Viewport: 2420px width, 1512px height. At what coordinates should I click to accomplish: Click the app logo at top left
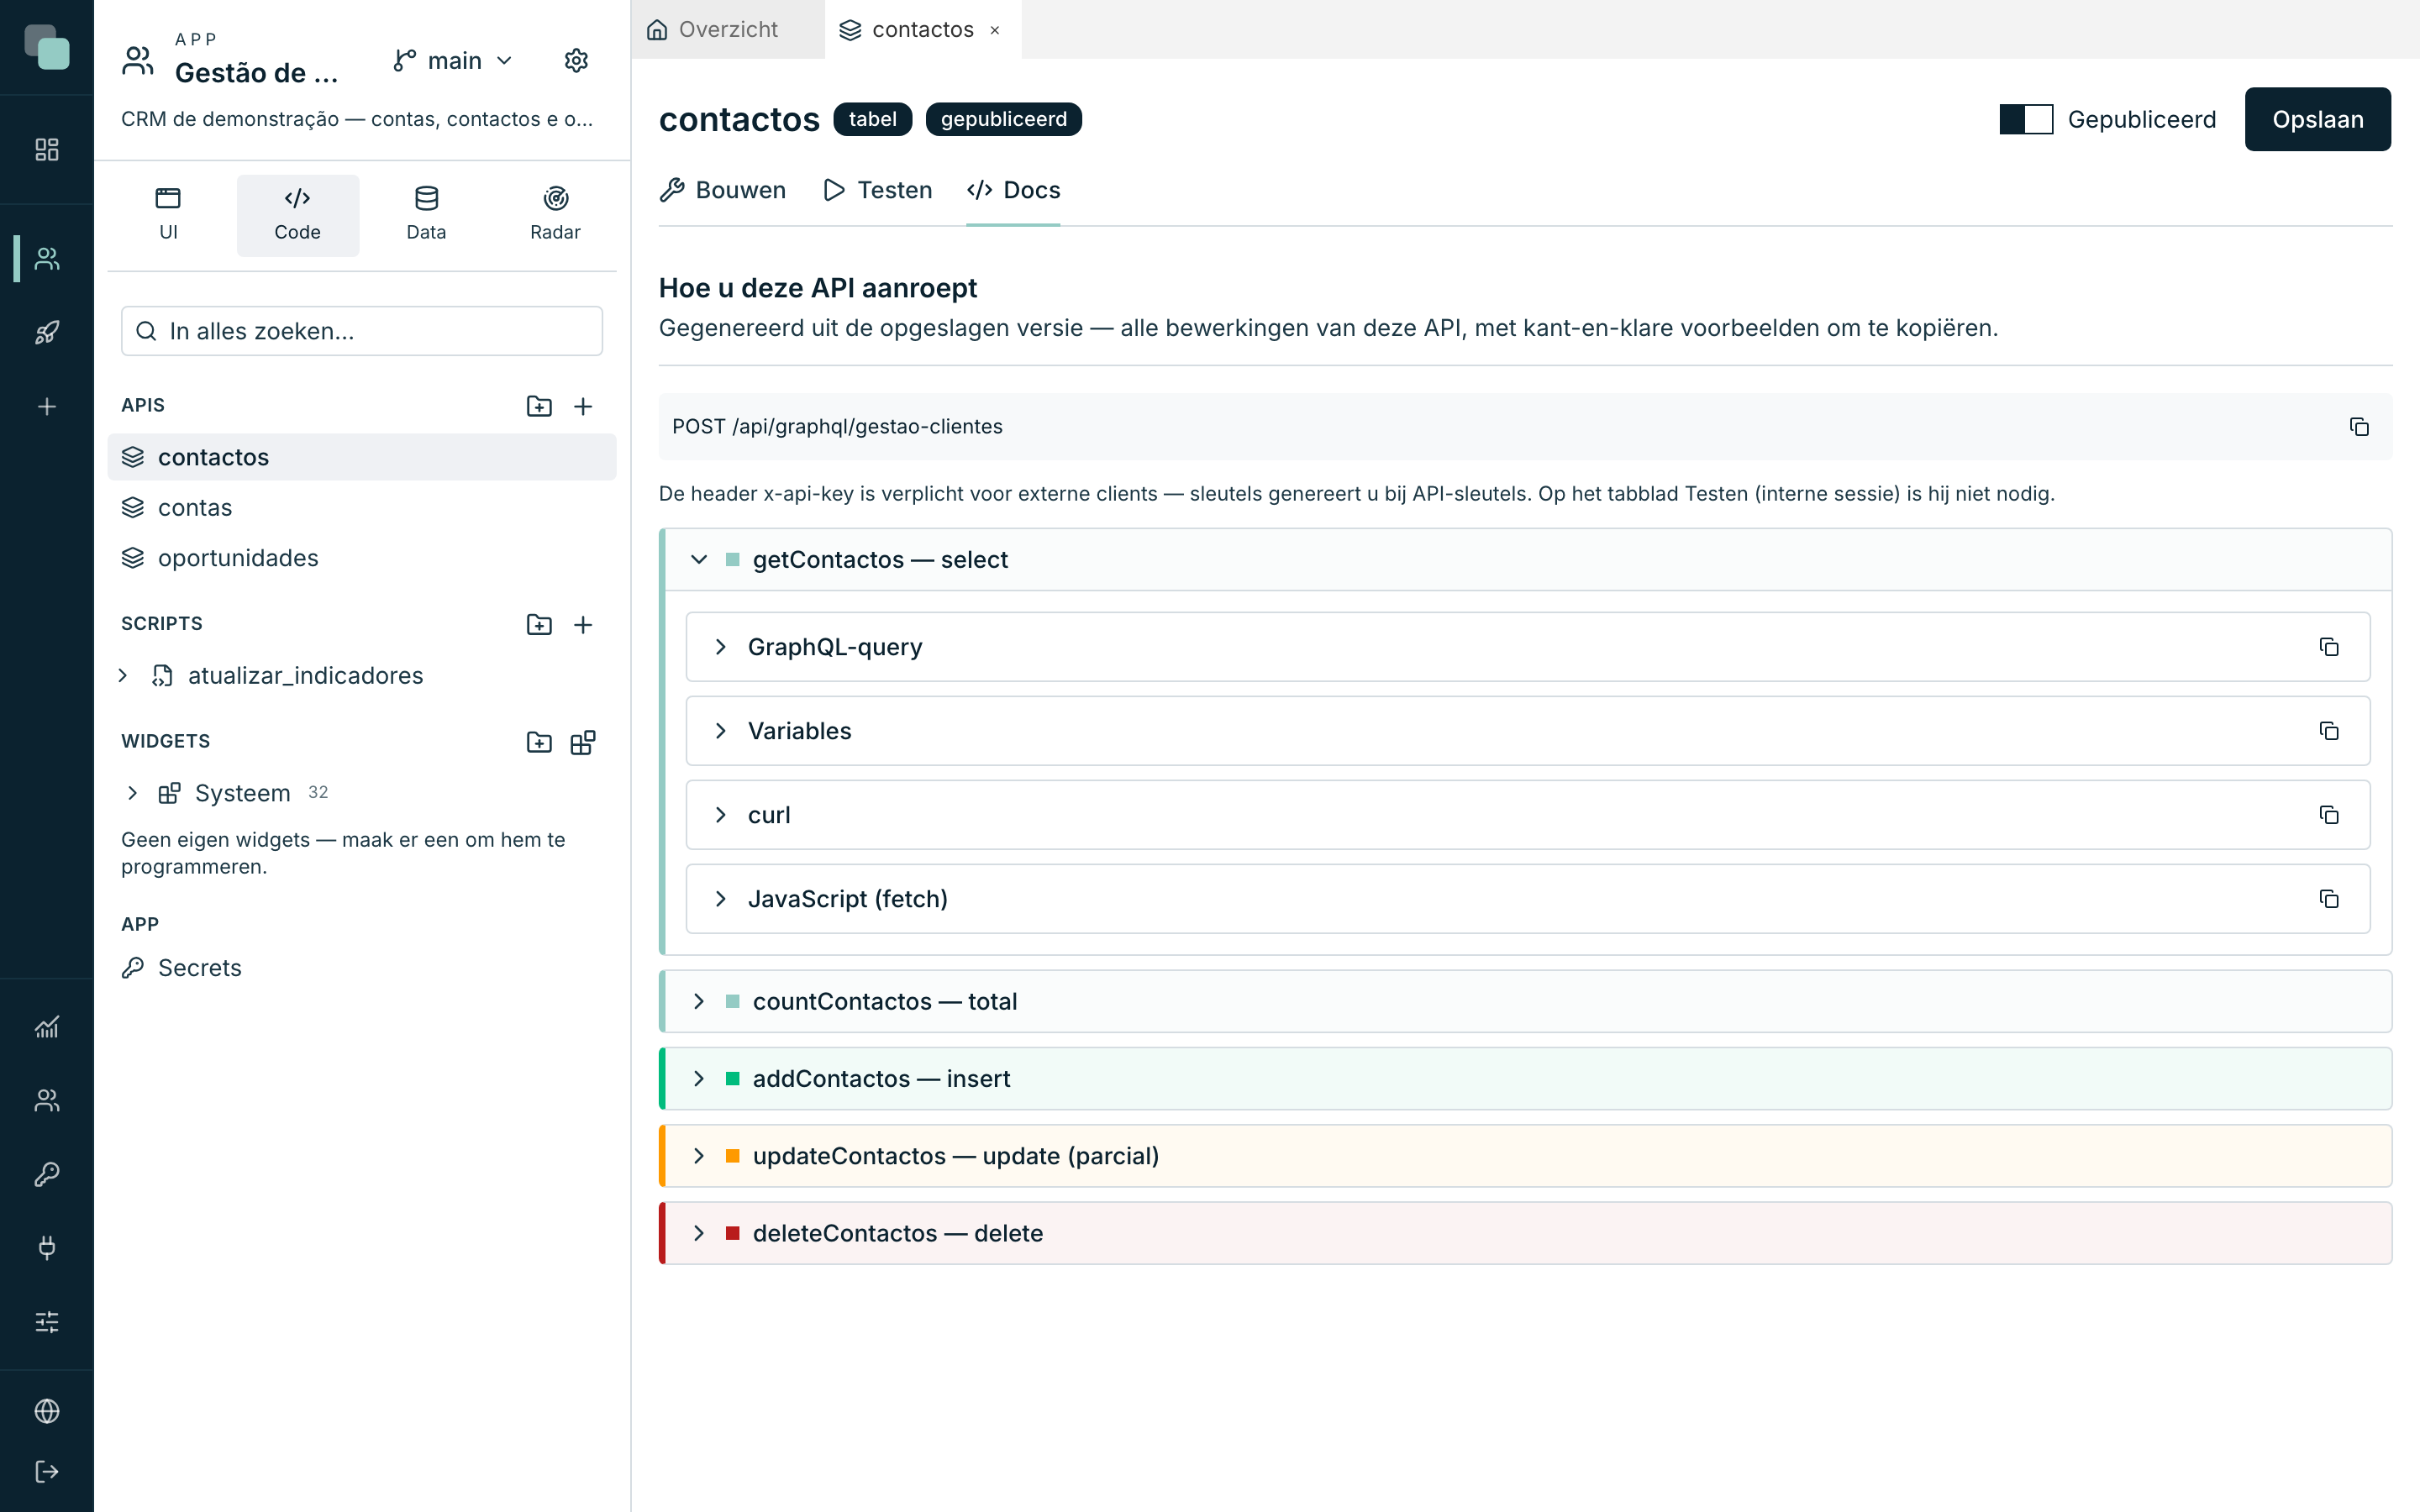point(47,47)
